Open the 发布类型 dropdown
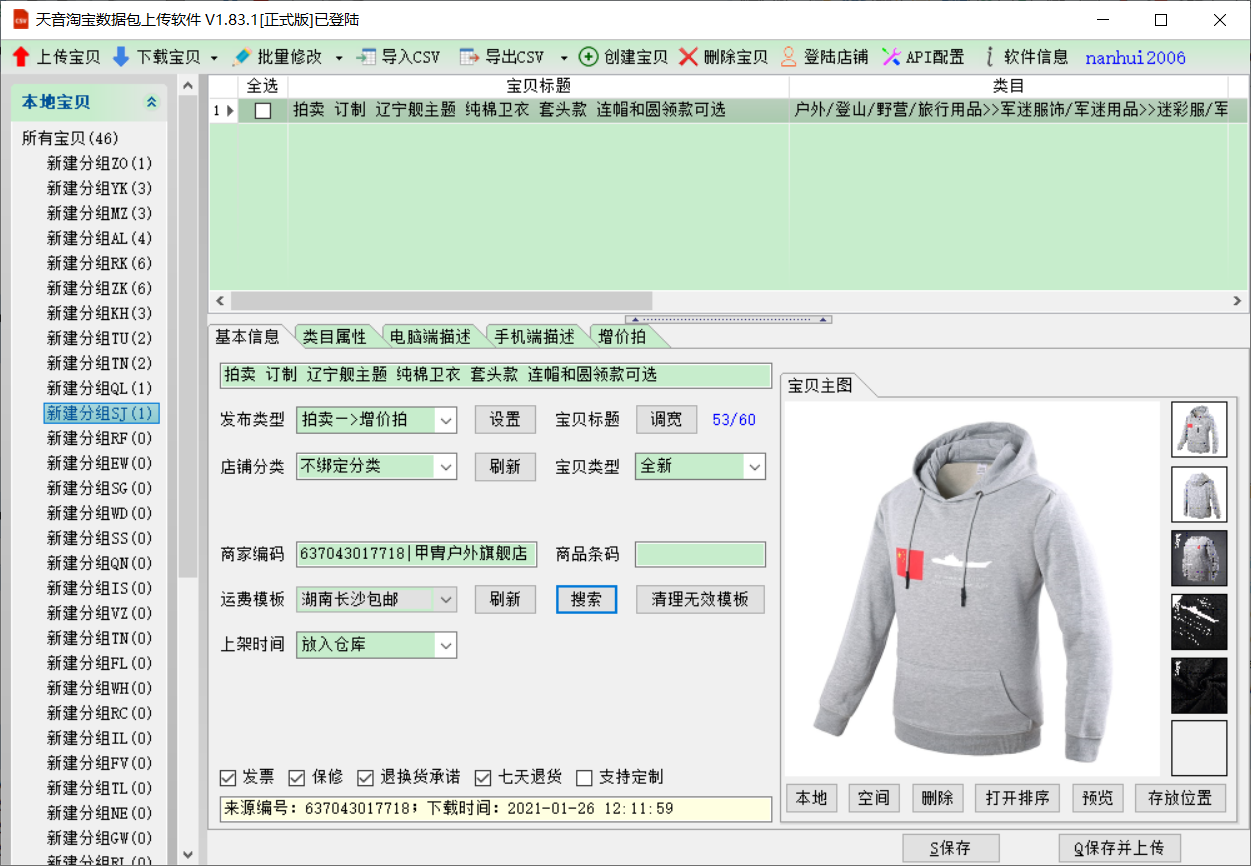Screen dimensions: 1251x866 tap(446, 421)
